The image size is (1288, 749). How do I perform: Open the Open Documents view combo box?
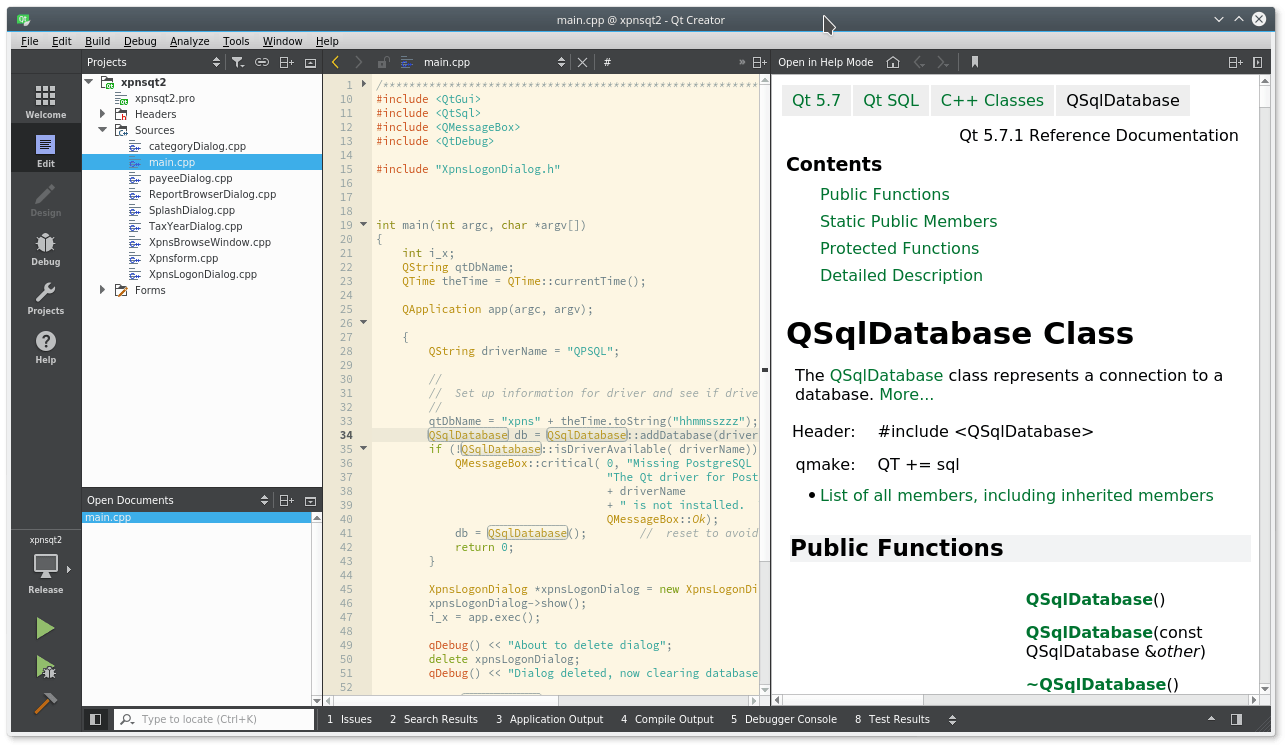[x=178, y=500]
